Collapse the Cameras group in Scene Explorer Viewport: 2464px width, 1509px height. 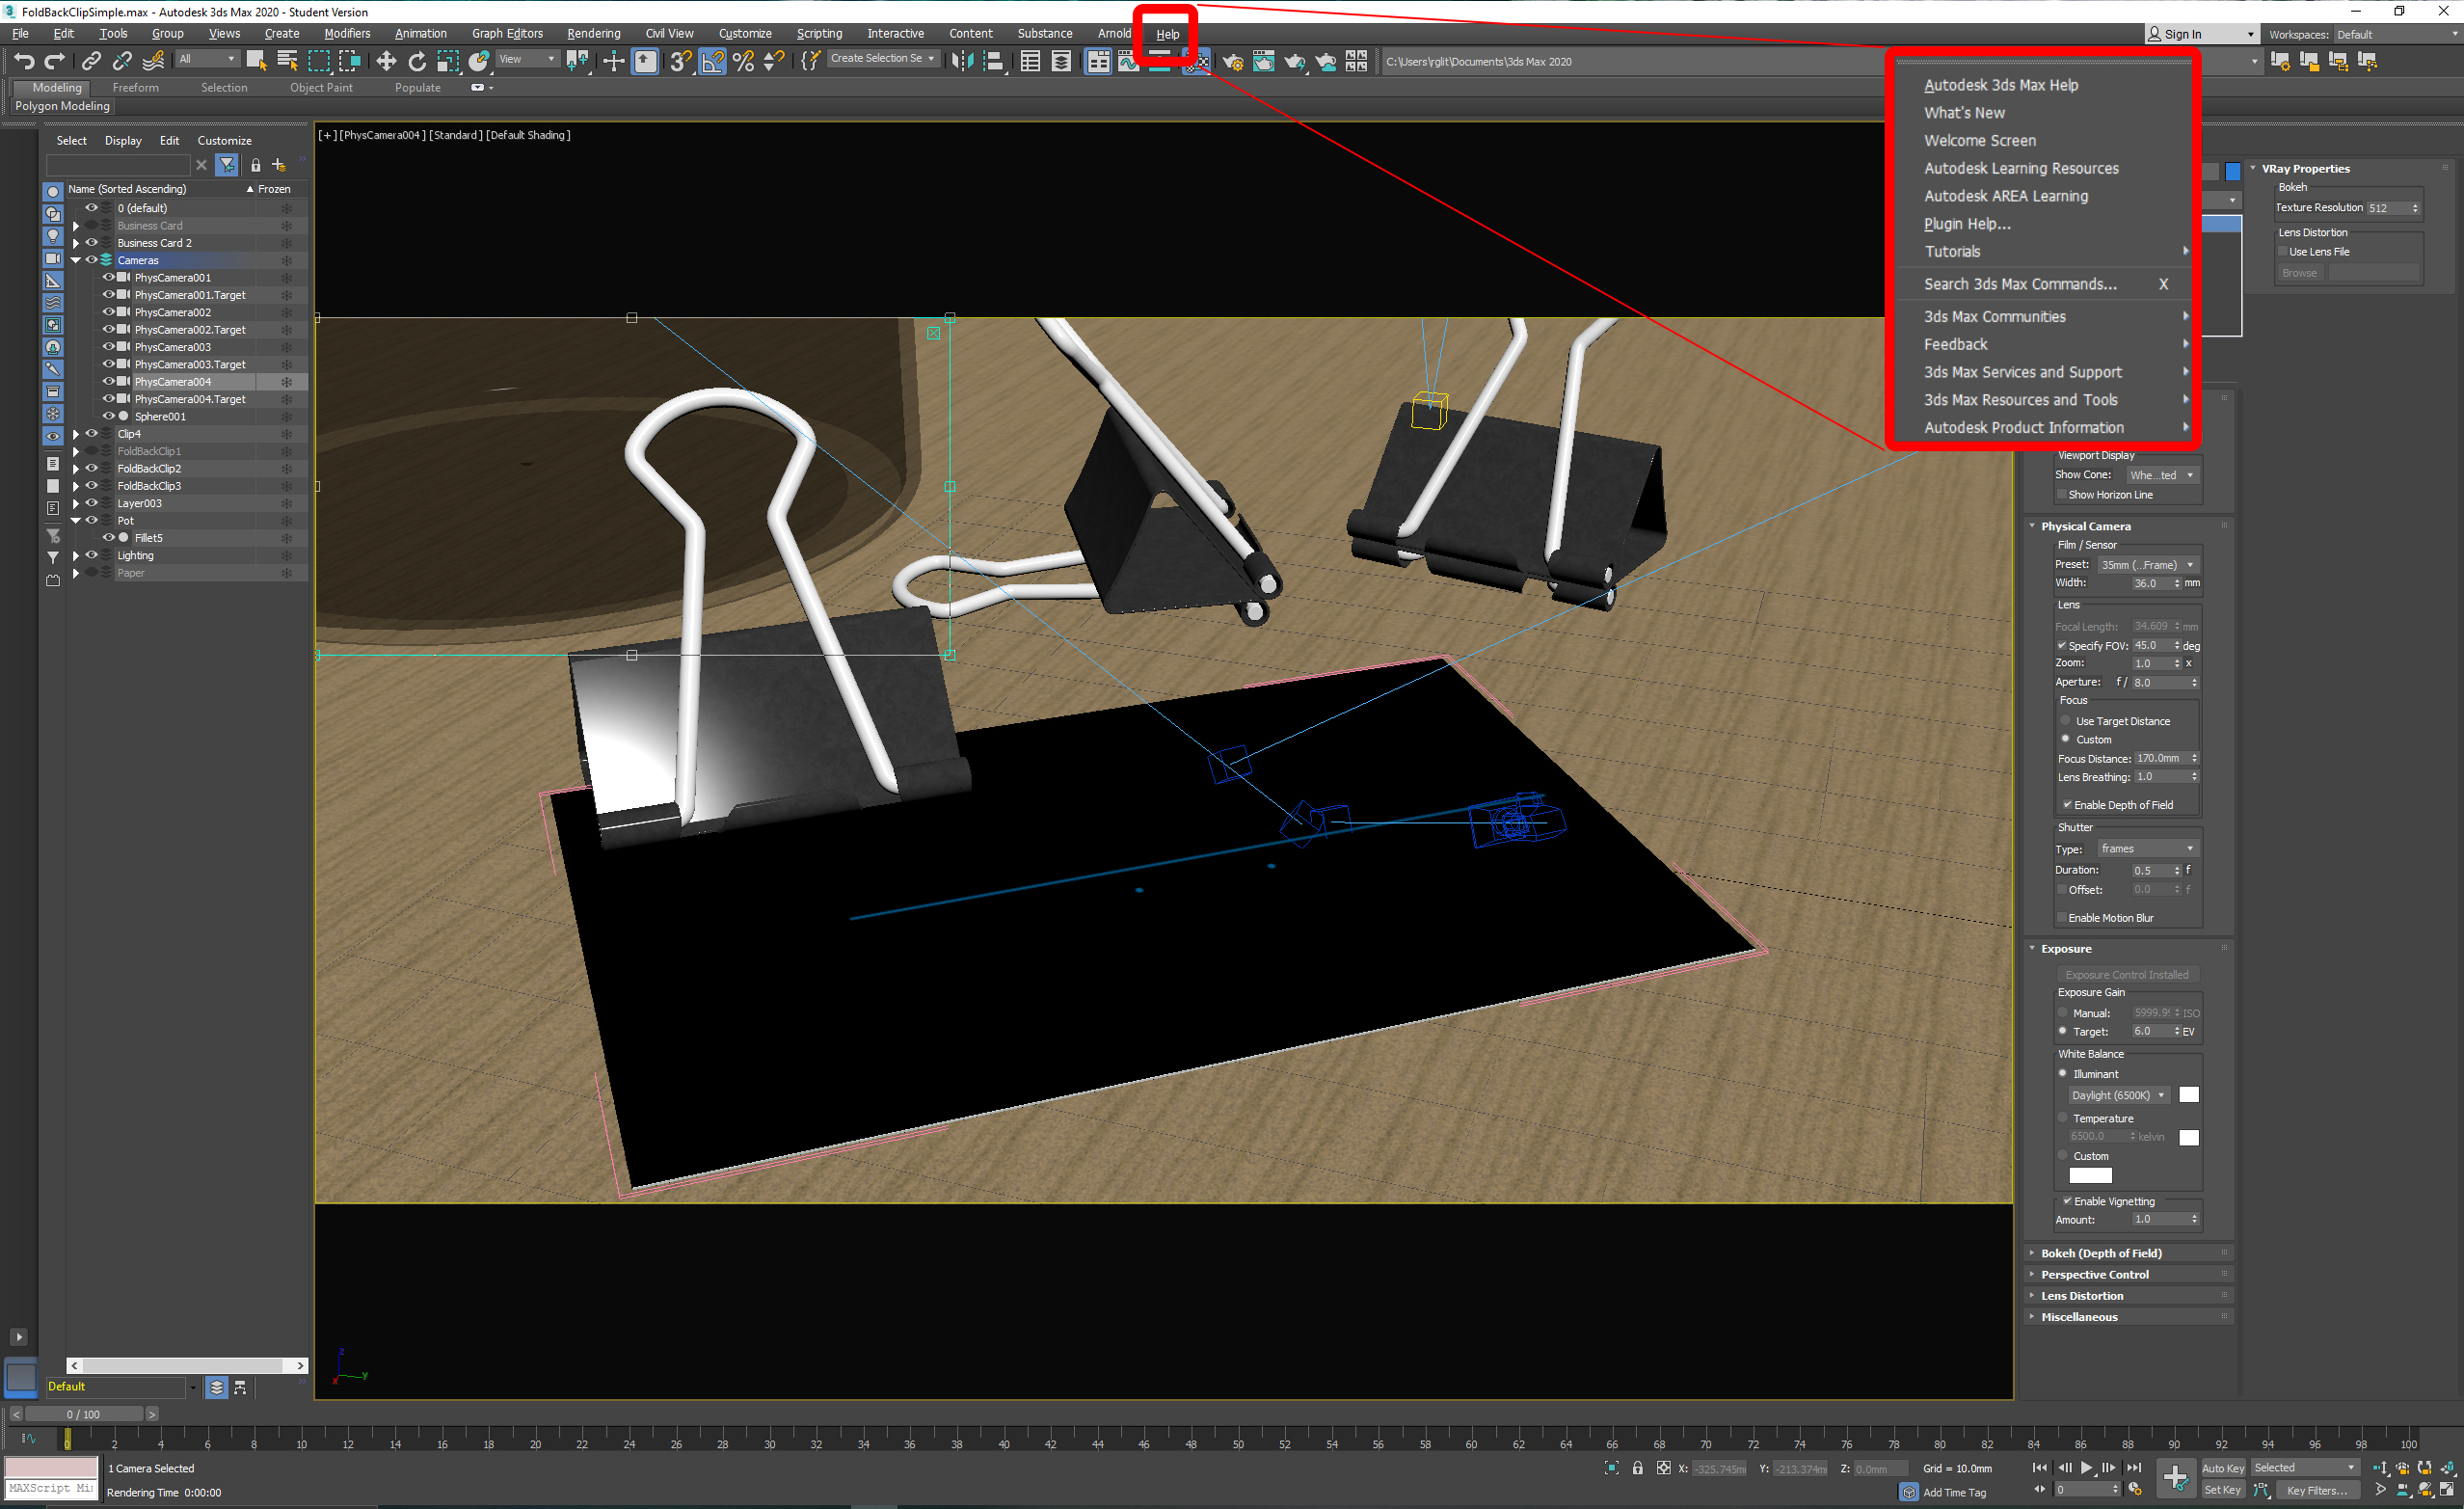tap(75, 259)
